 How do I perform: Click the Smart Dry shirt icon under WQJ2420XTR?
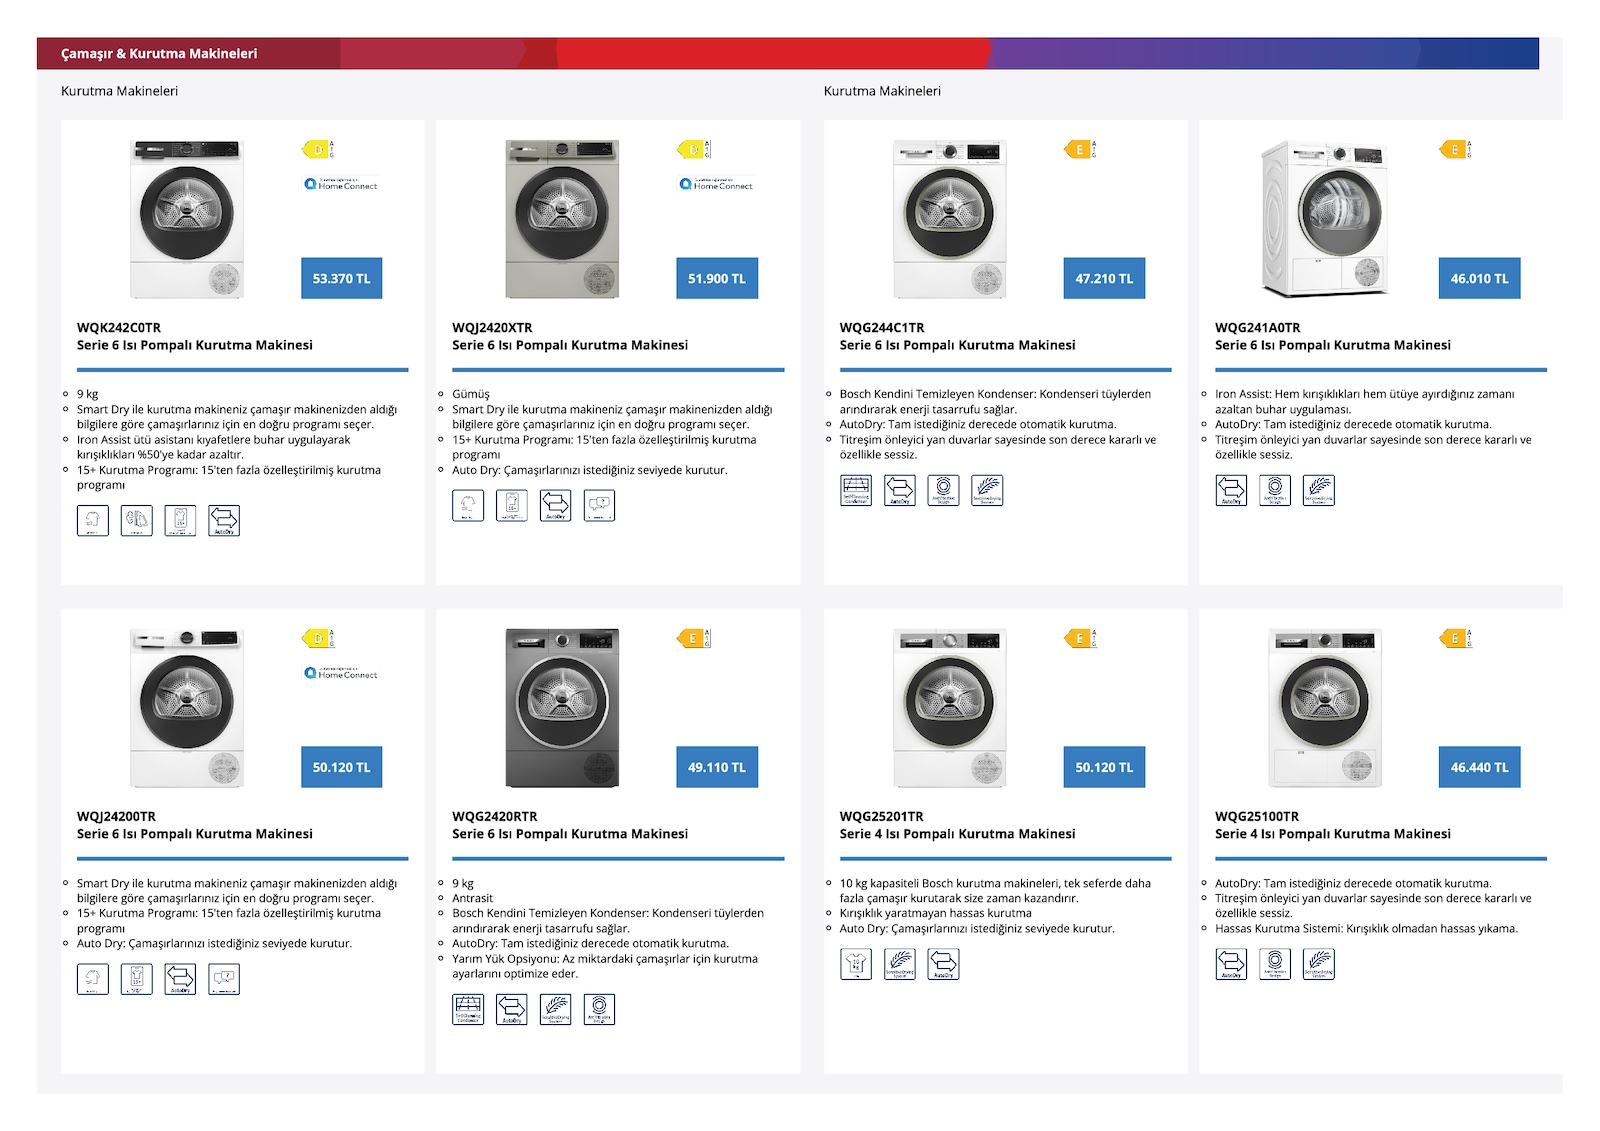coord(468,505)
